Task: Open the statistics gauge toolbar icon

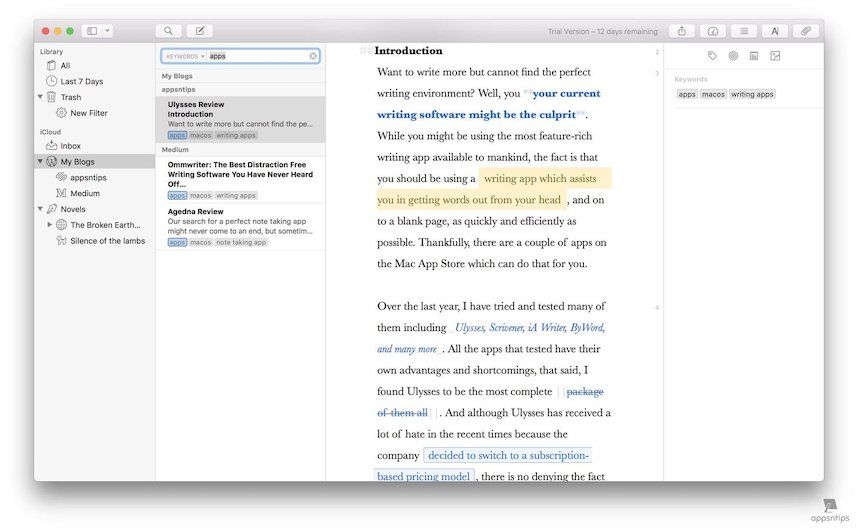Action: pos(713,31)
